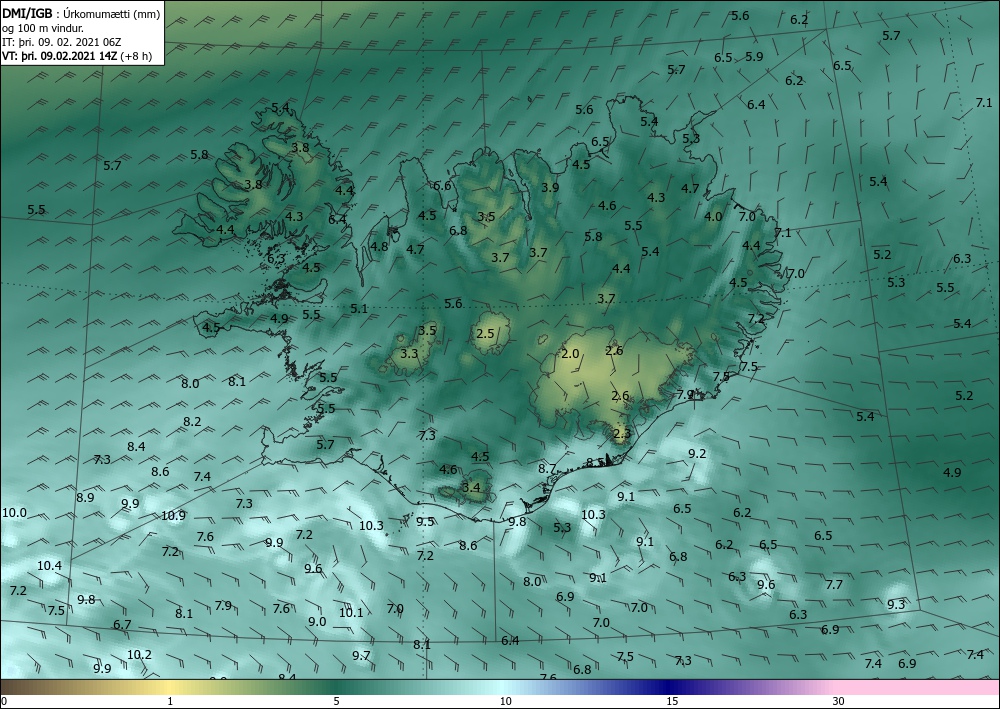Click the '1' label on color scale

point(170,701)
